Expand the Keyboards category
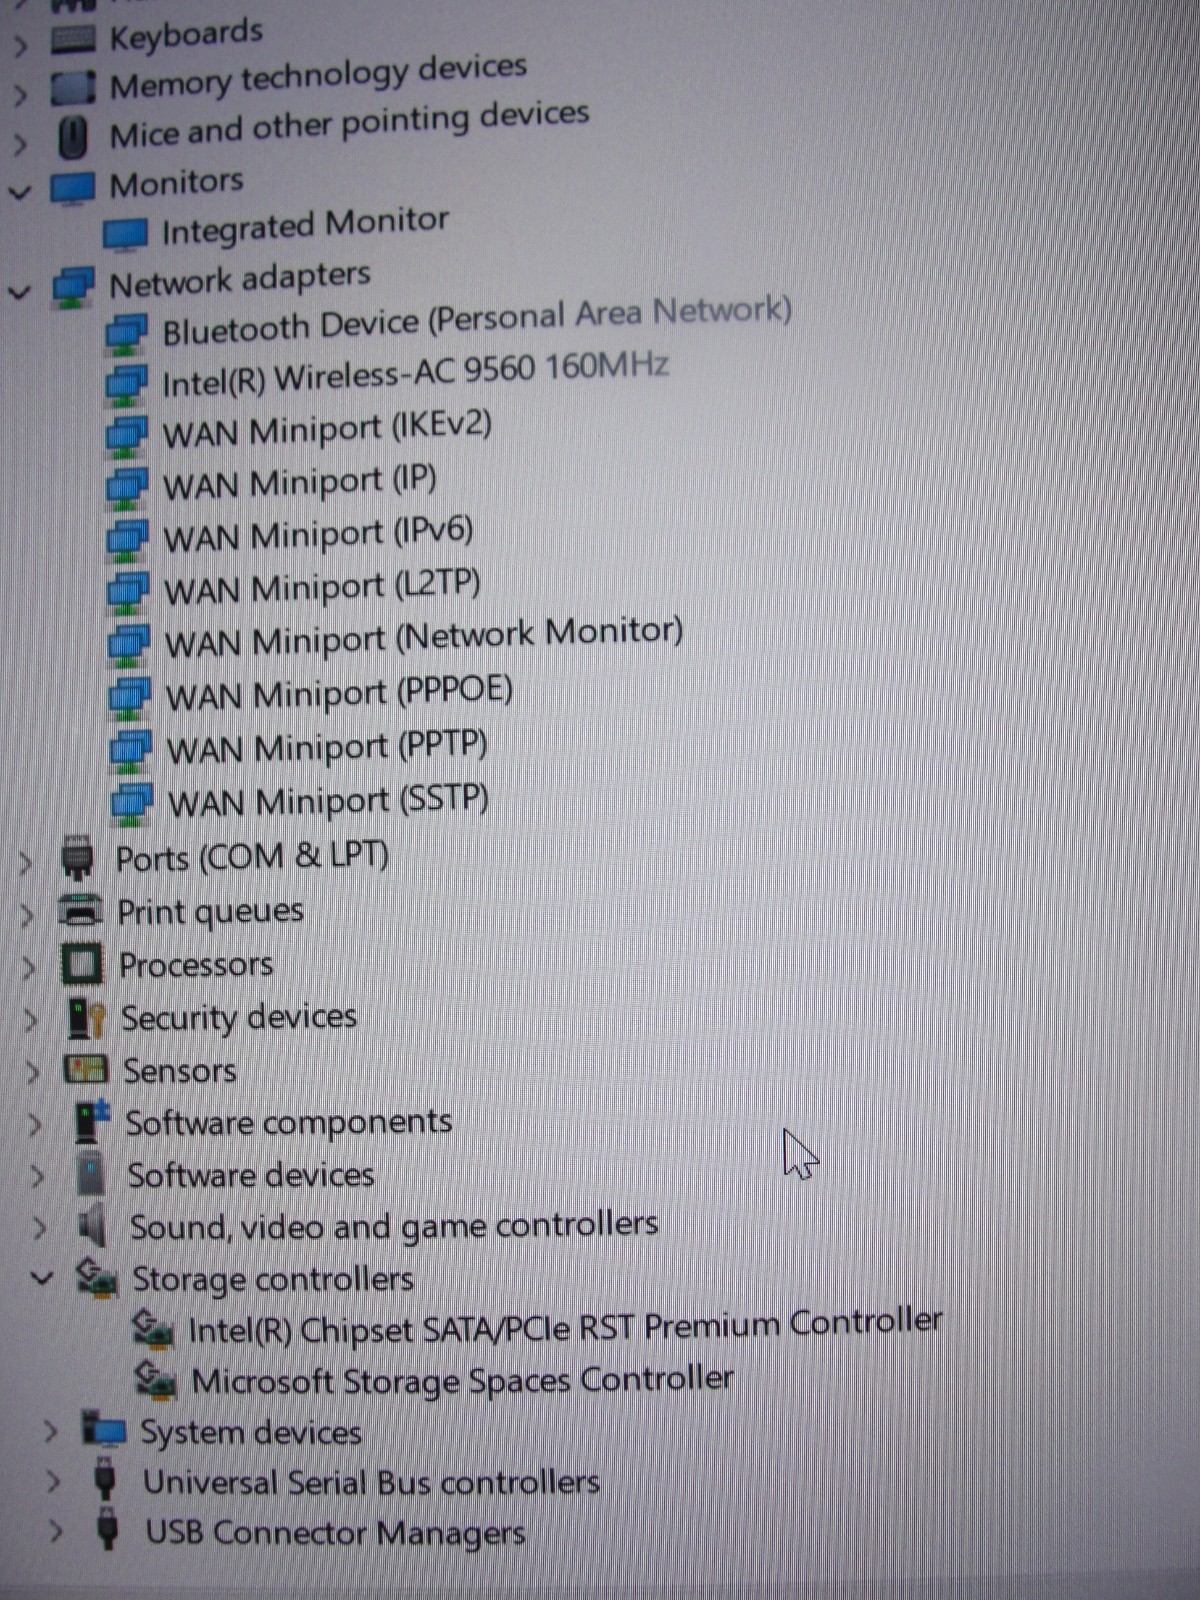This screenshot has width=1200, height=1600. 19,45
